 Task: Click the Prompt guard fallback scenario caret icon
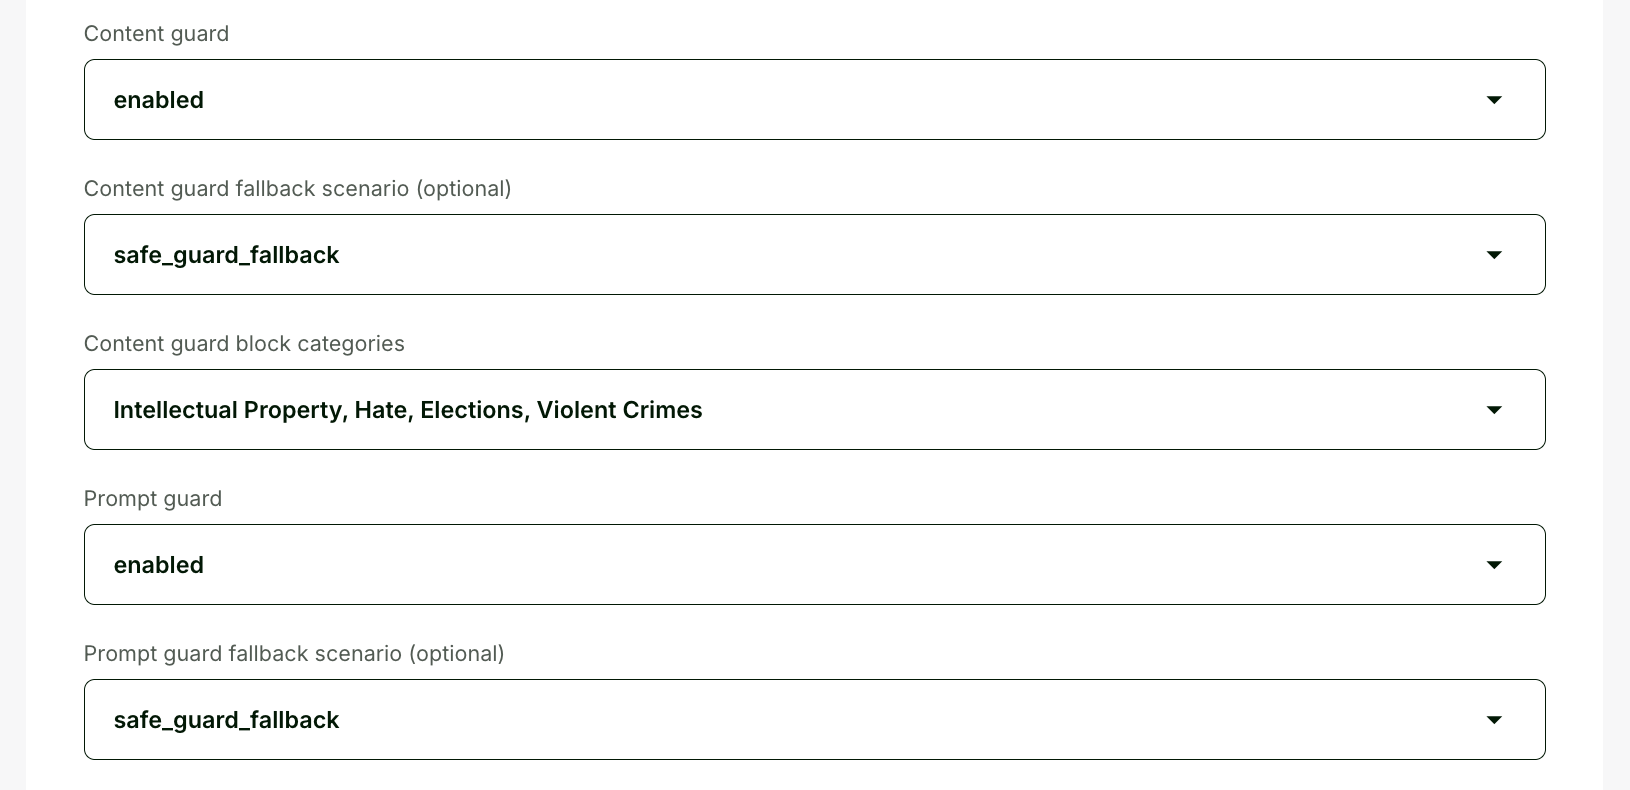click(1494, 720)
